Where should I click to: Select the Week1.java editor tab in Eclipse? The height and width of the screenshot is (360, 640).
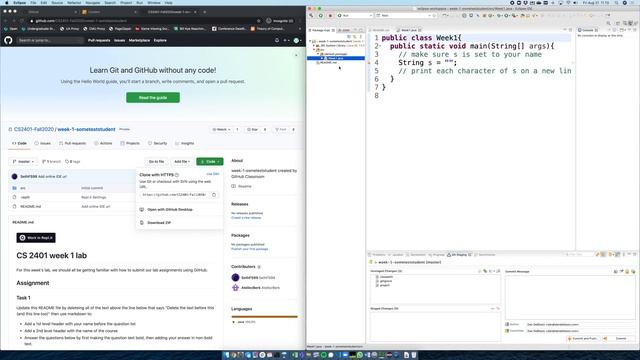coord(408,30)
